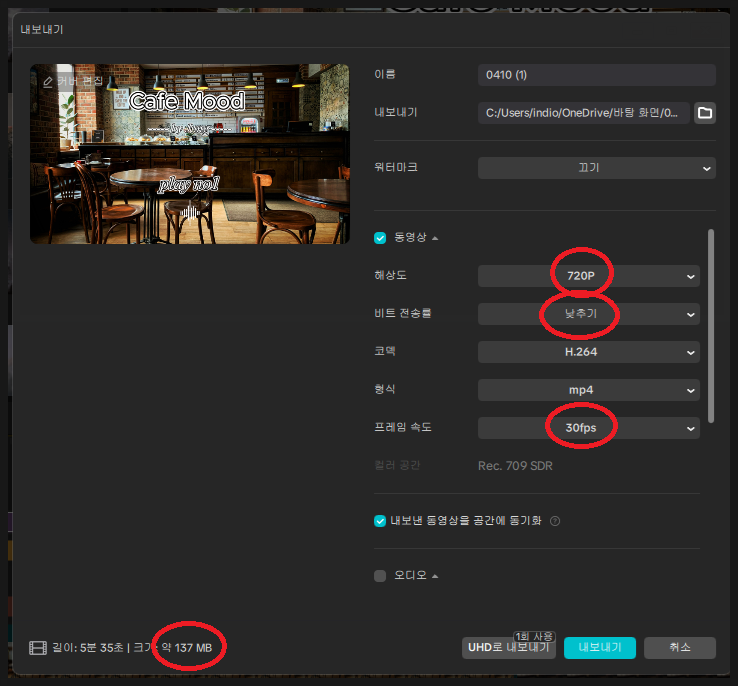Viewport: 738px width, 686px height.
Task: Click the Cafe Mood cover thumbnail
Action: pos(190,154)
